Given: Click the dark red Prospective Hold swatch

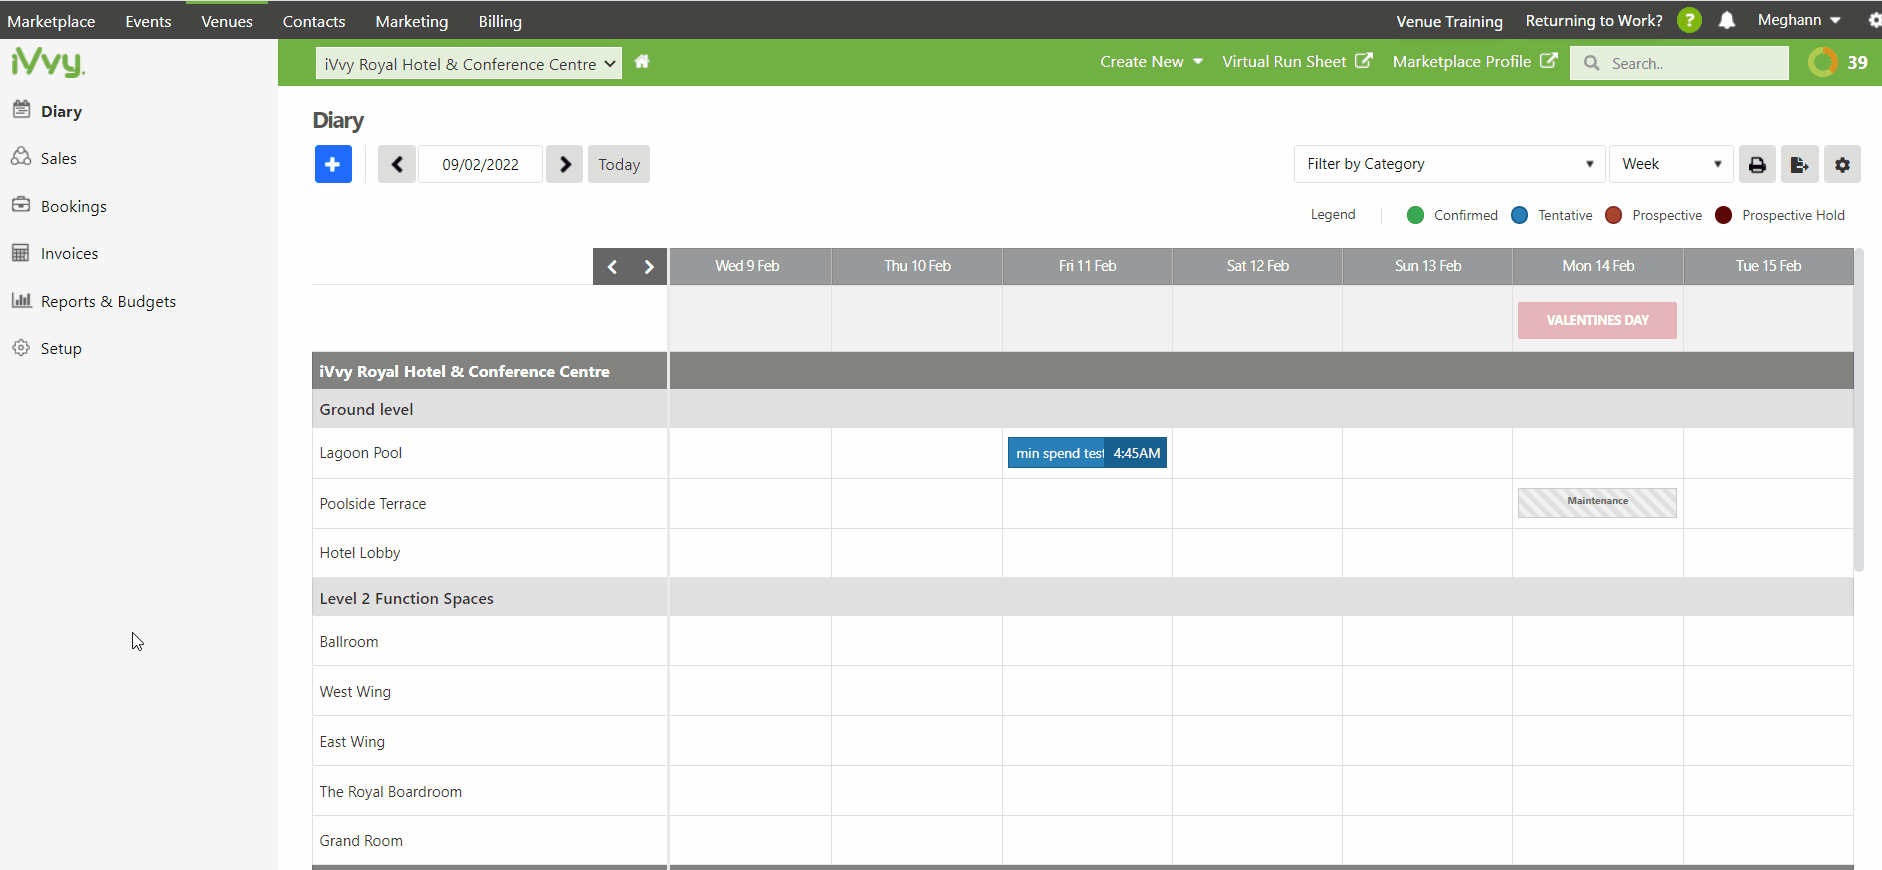Looking at the screenshot, I should tap(1723, 215).
